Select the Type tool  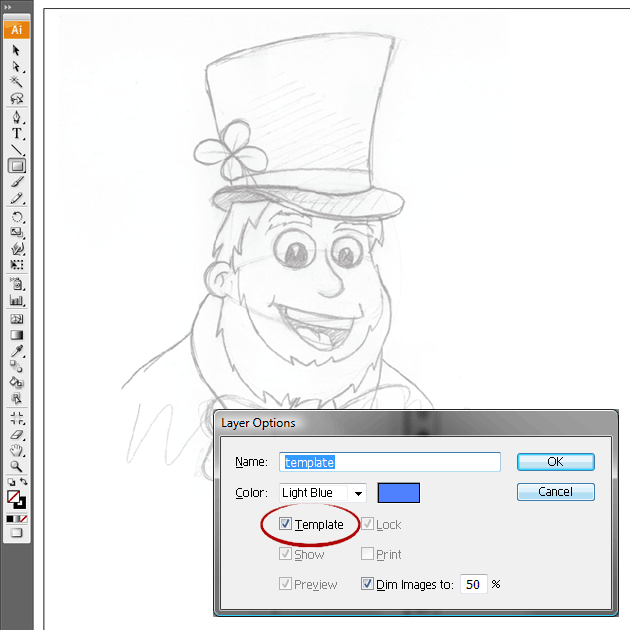16,133
